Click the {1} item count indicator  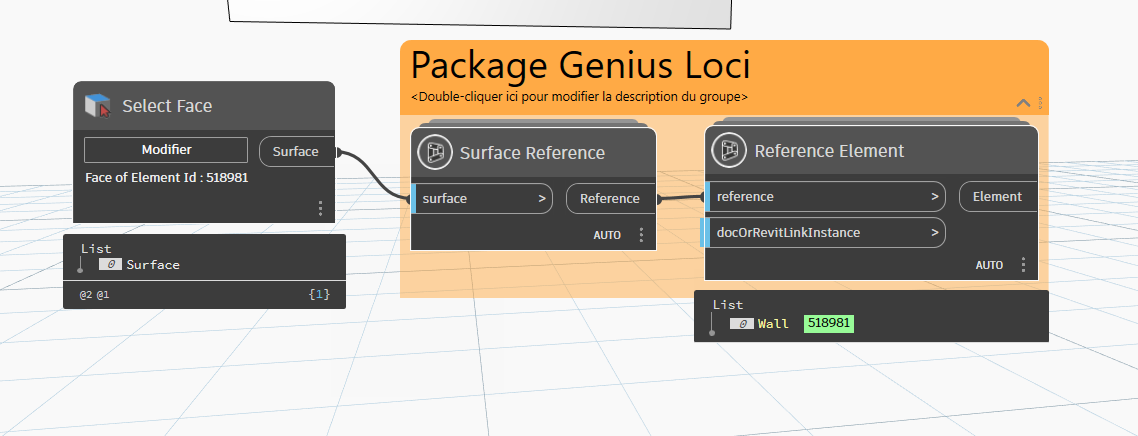(319, 295)
